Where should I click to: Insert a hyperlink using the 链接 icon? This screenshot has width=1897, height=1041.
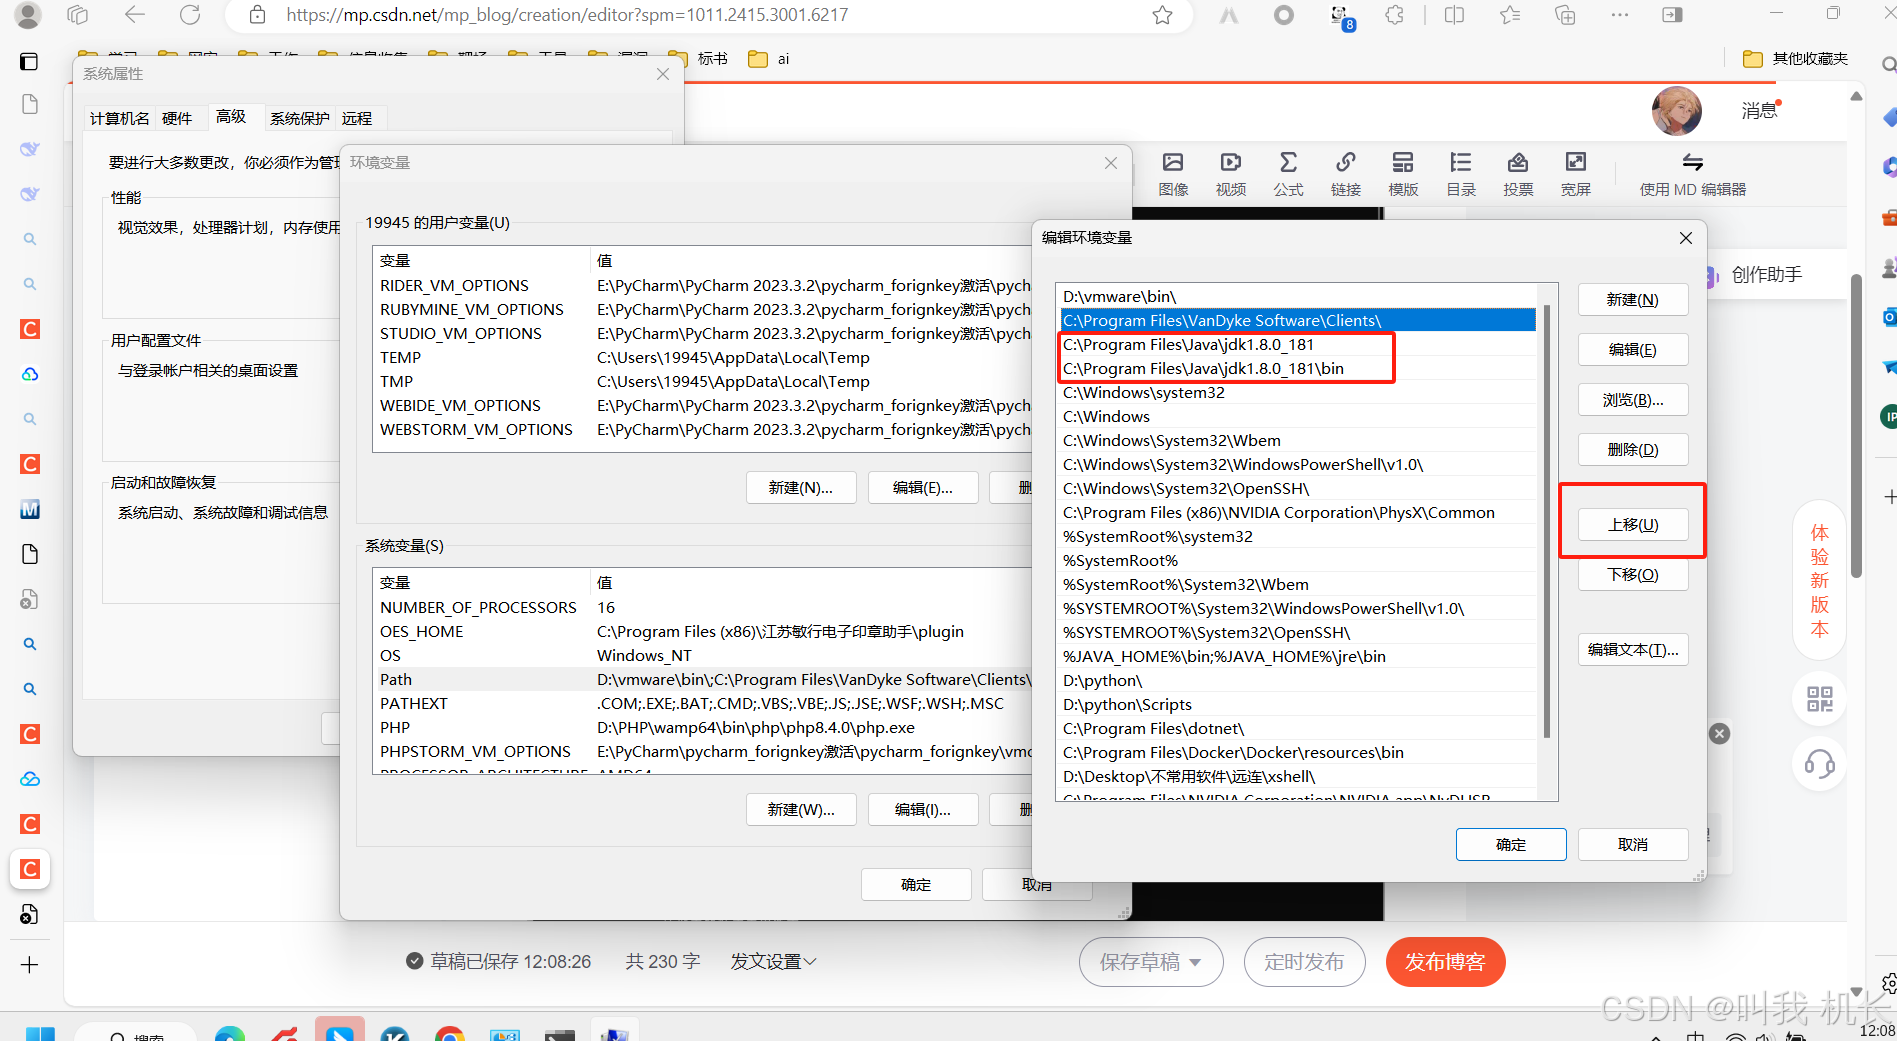(x=1345, y=172)
